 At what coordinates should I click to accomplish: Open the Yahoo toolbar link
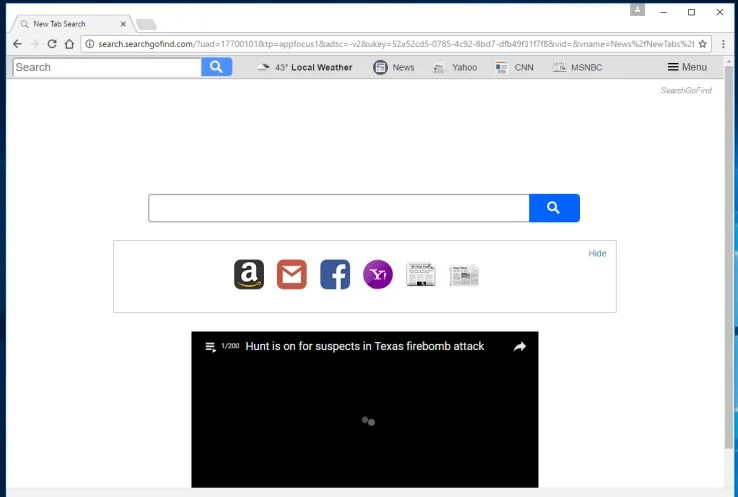(455, 68)
